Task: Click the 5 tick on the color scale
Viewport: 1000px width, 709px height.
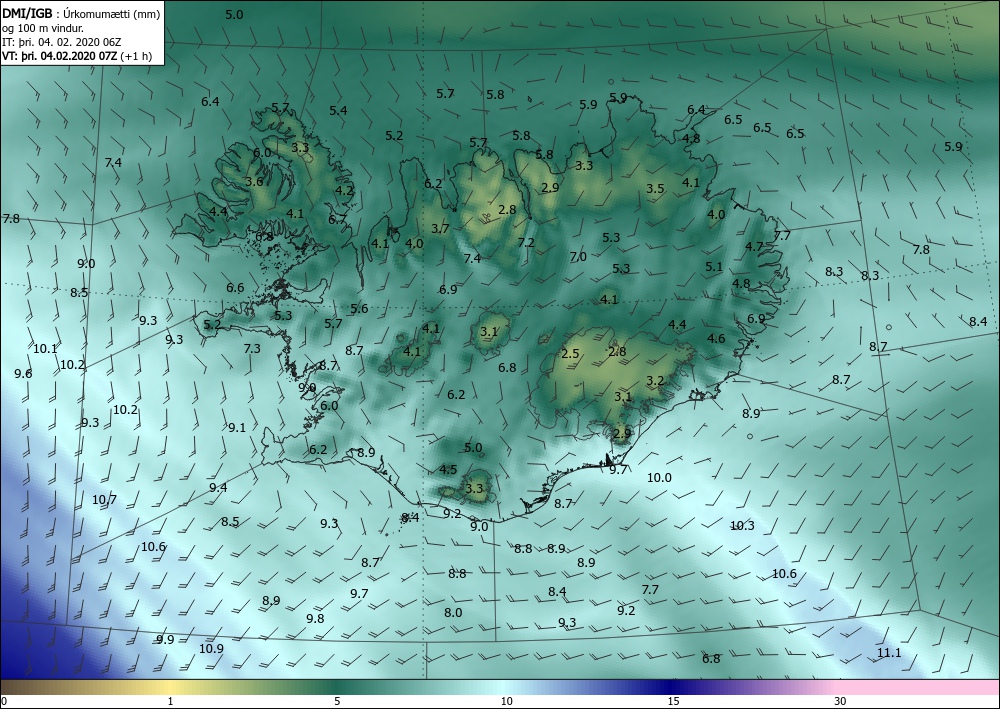Action: [337, 701]
